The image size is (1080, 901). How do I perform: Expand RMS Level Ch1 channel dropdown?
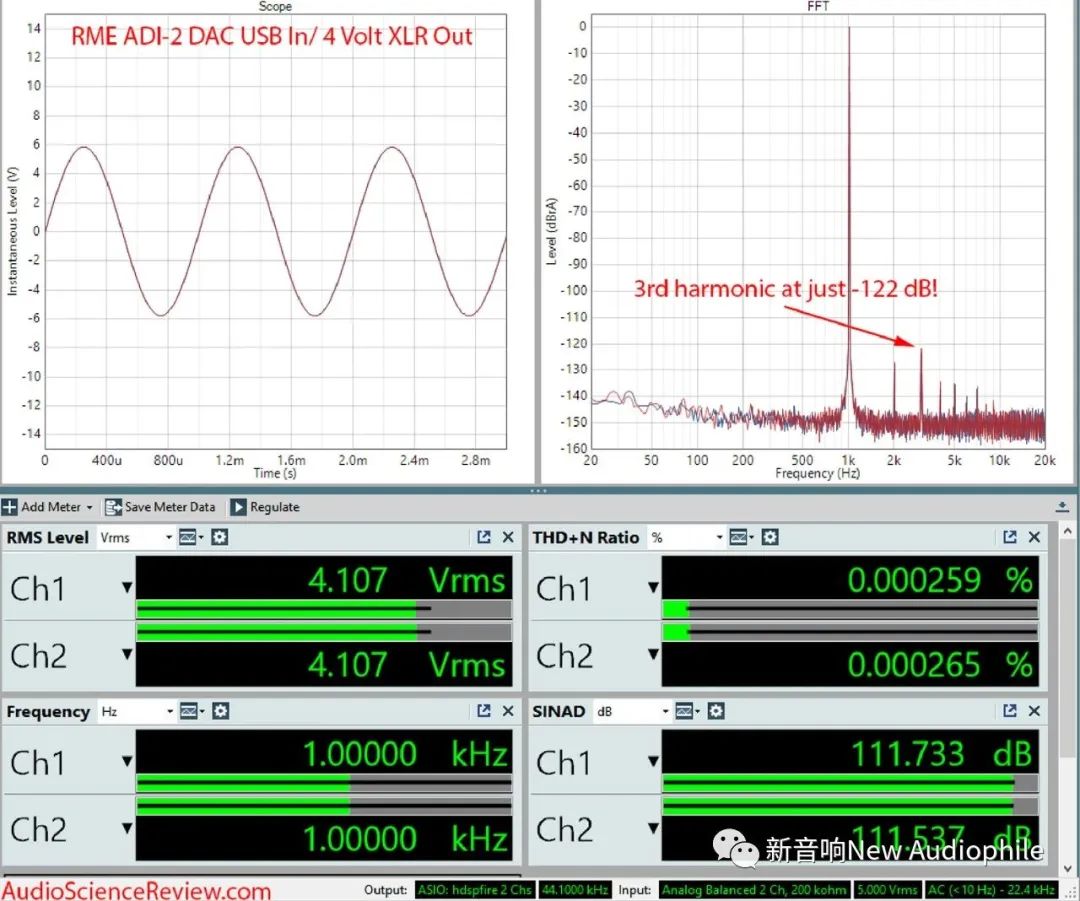click(127, 588)
